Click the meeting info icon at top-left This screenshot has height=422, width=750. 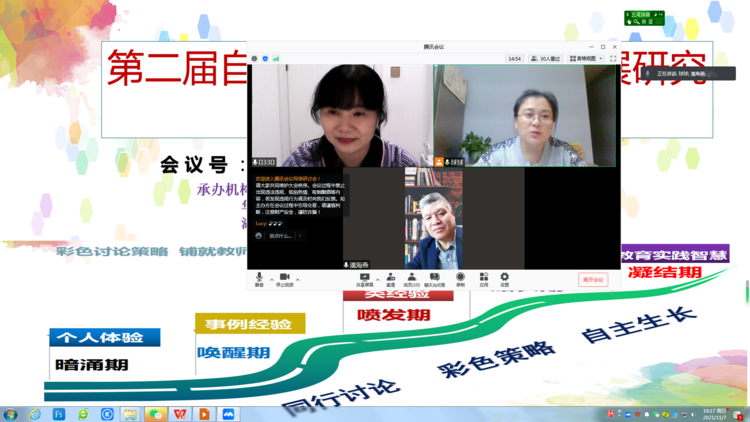point(254,59)
